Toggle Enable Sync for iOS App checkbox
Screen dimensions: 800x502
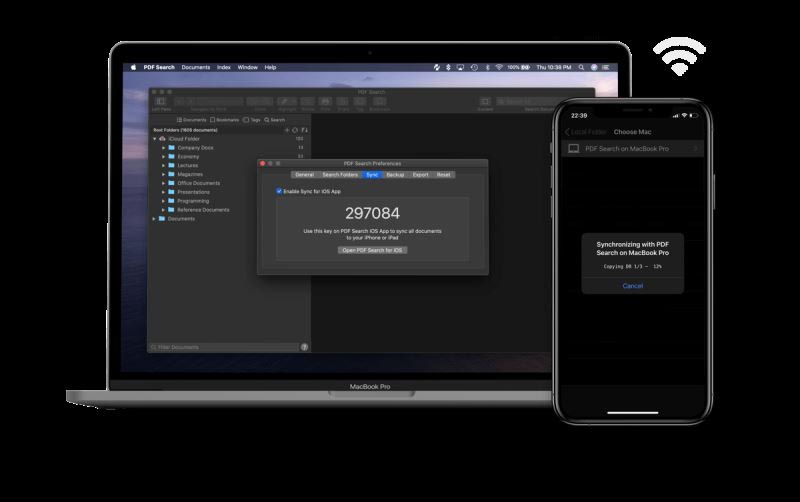coord(279,191)
